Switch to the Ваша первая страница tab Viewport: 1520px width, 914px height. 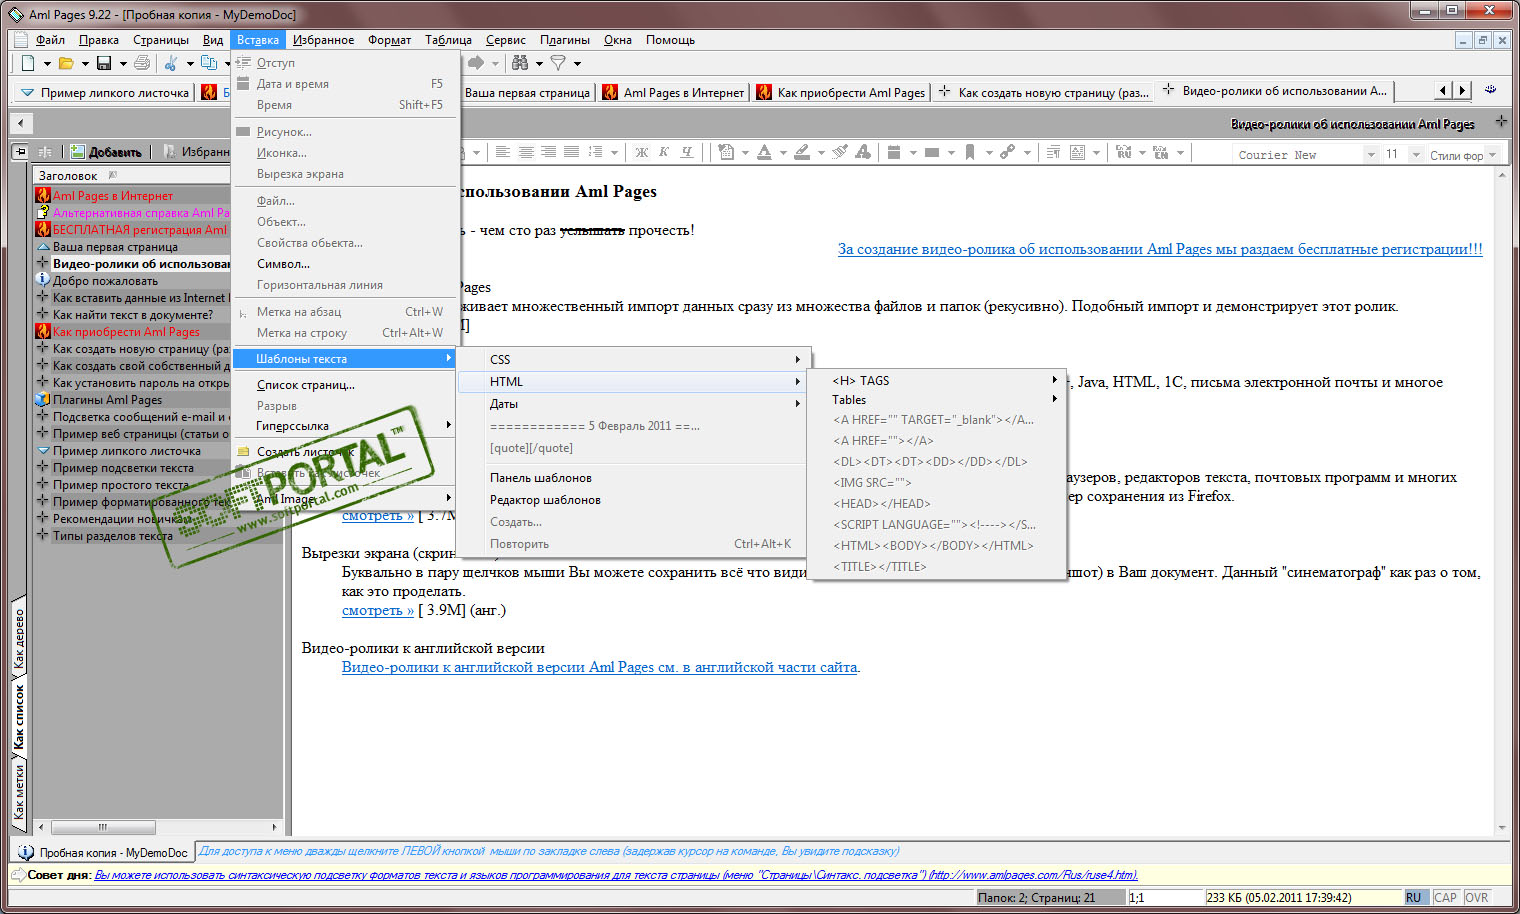pyautogui.click(x=528, y=92)
